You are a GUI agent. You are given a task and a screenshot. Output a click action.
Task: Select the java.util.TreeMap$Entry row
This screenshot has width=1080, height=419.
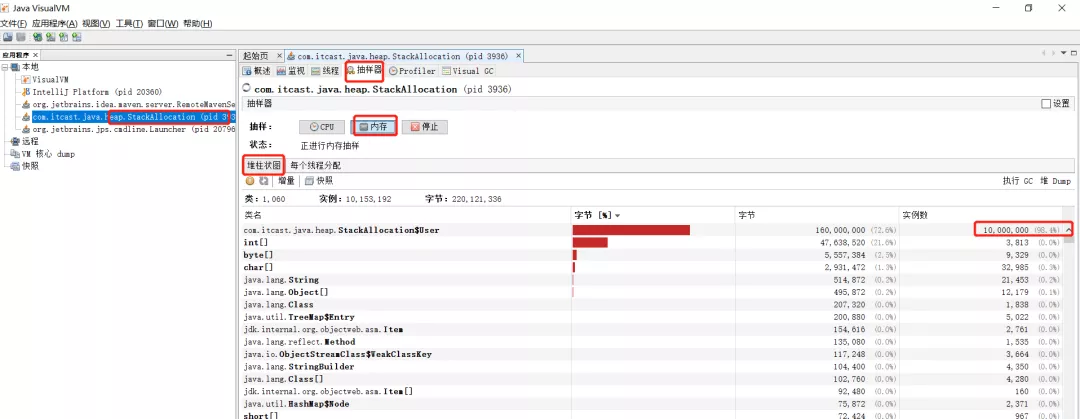[653, 317]
